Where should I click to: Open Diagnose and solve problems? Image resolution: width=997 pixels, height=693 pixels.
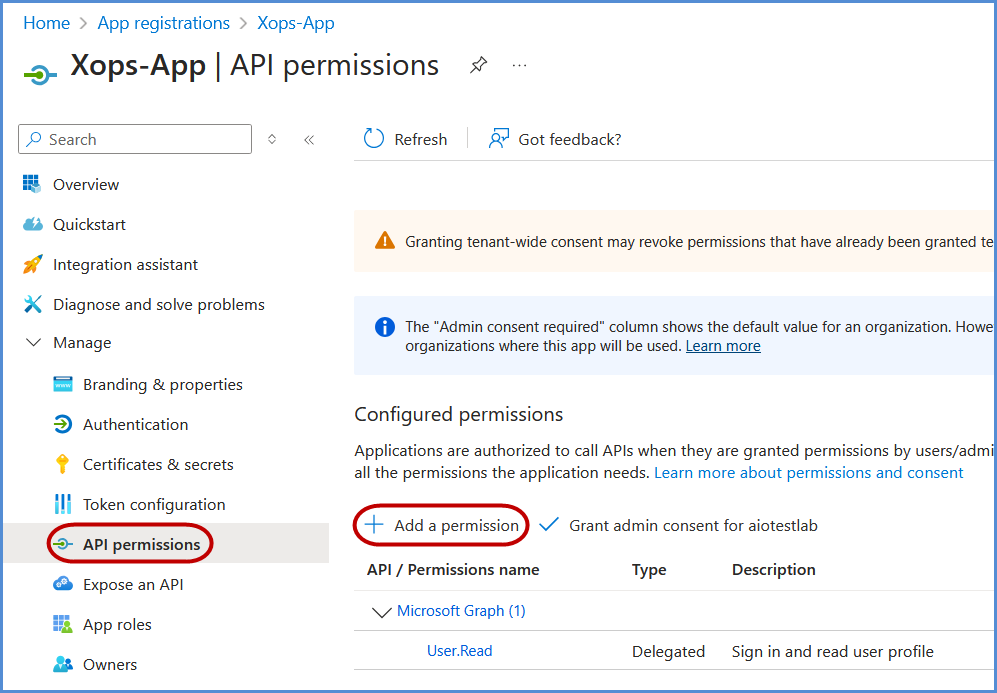tap(158, 304)
